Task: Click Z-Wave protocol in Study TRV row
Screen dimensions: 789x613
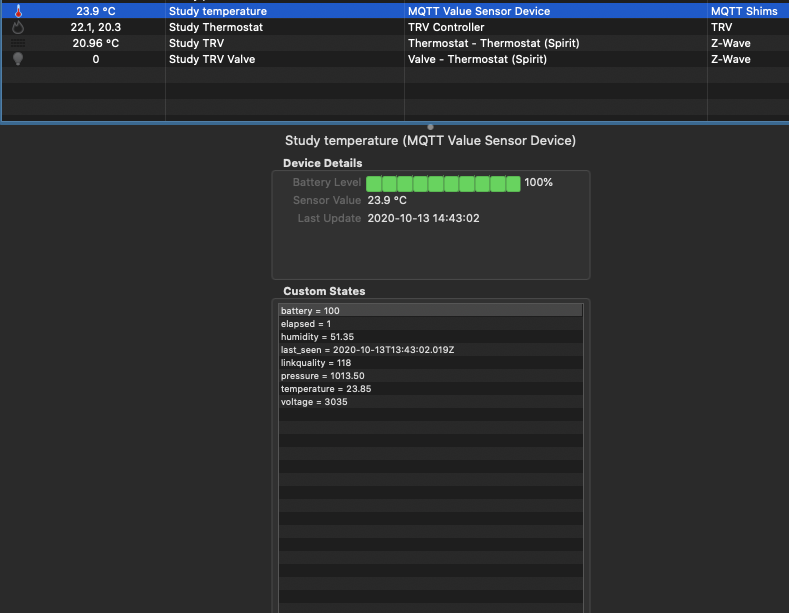Action: (x=731, y=43)
